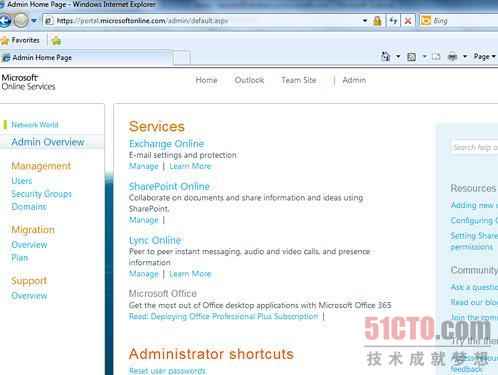The width and height of the screenshot is (498, 375).
Task: Click the Internet Explorer title bar icon
Action: (x=2, y=5)
